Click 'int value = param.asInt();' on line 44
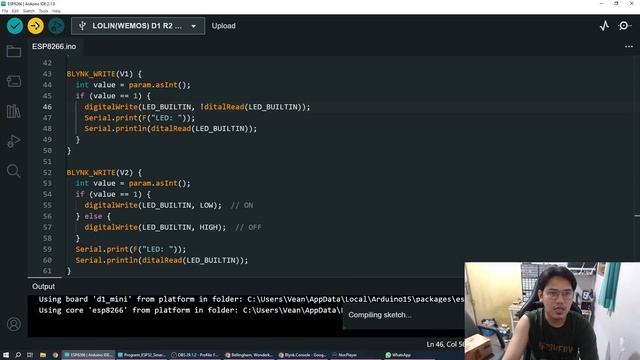 pos(133,85)
